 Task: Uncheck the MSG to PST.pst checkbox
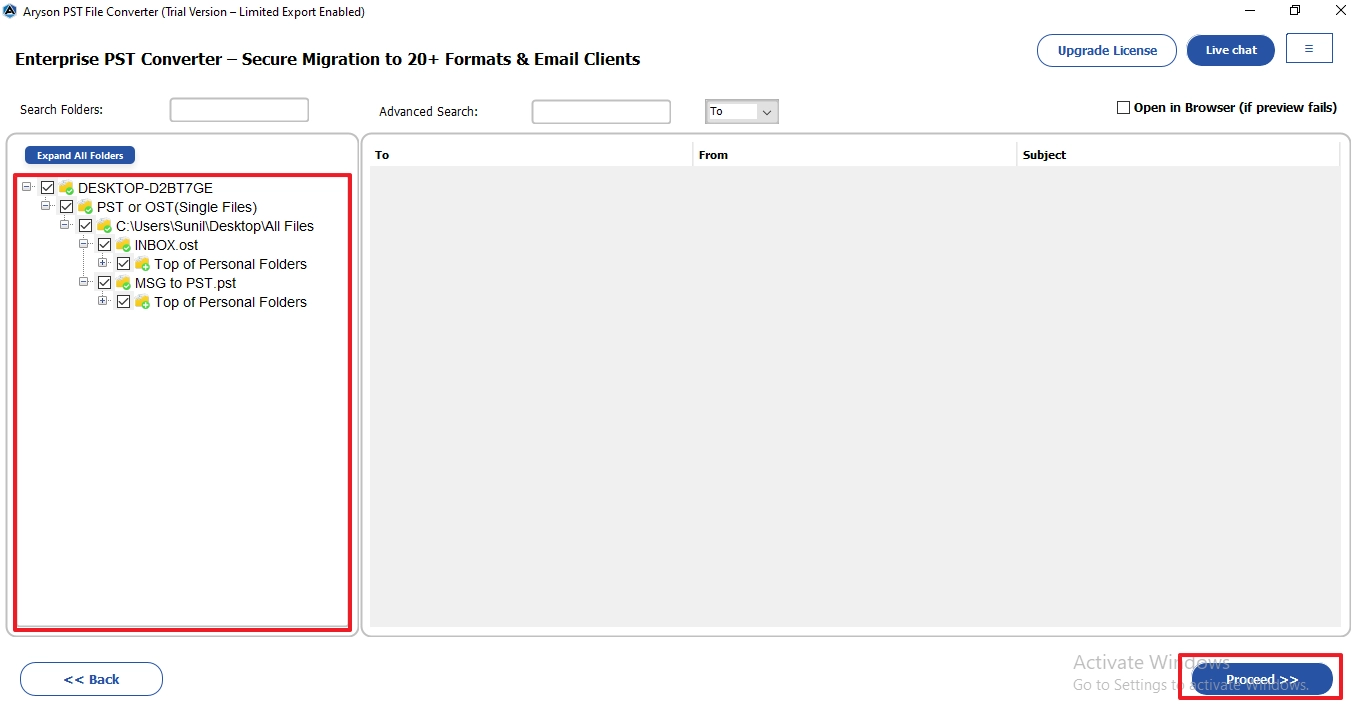[x=105, y=283]
